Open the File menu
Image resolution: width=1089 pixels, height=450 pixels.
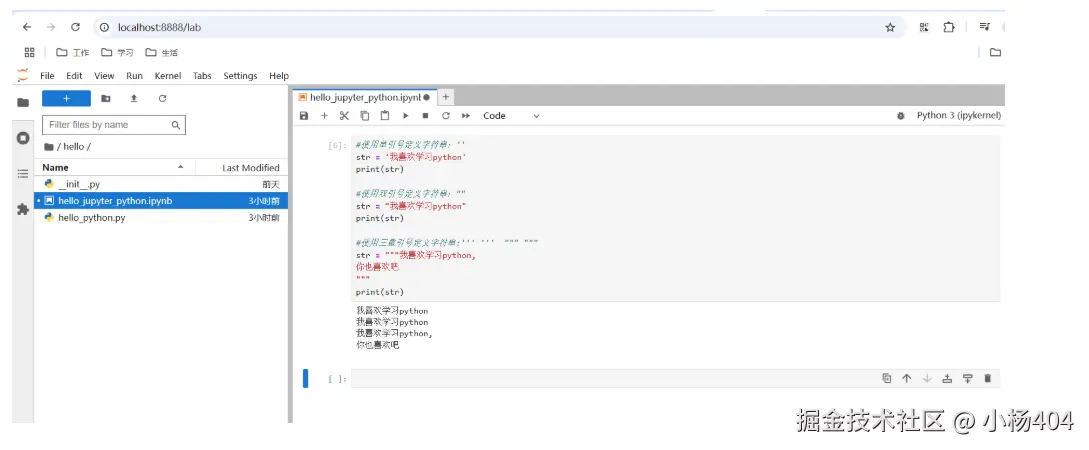(47, 76)
